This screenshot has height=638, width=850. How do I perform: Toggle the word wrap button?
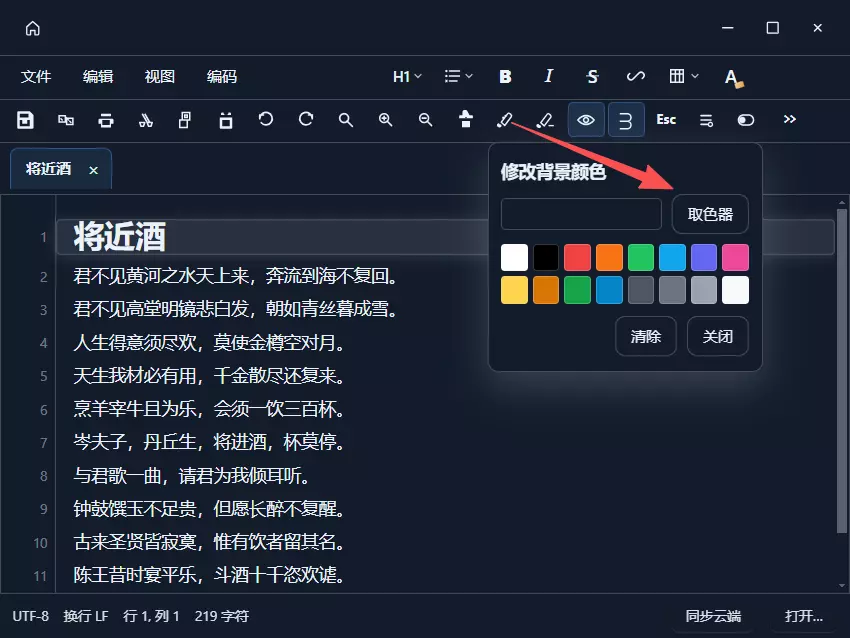click(x=626, y=120)
